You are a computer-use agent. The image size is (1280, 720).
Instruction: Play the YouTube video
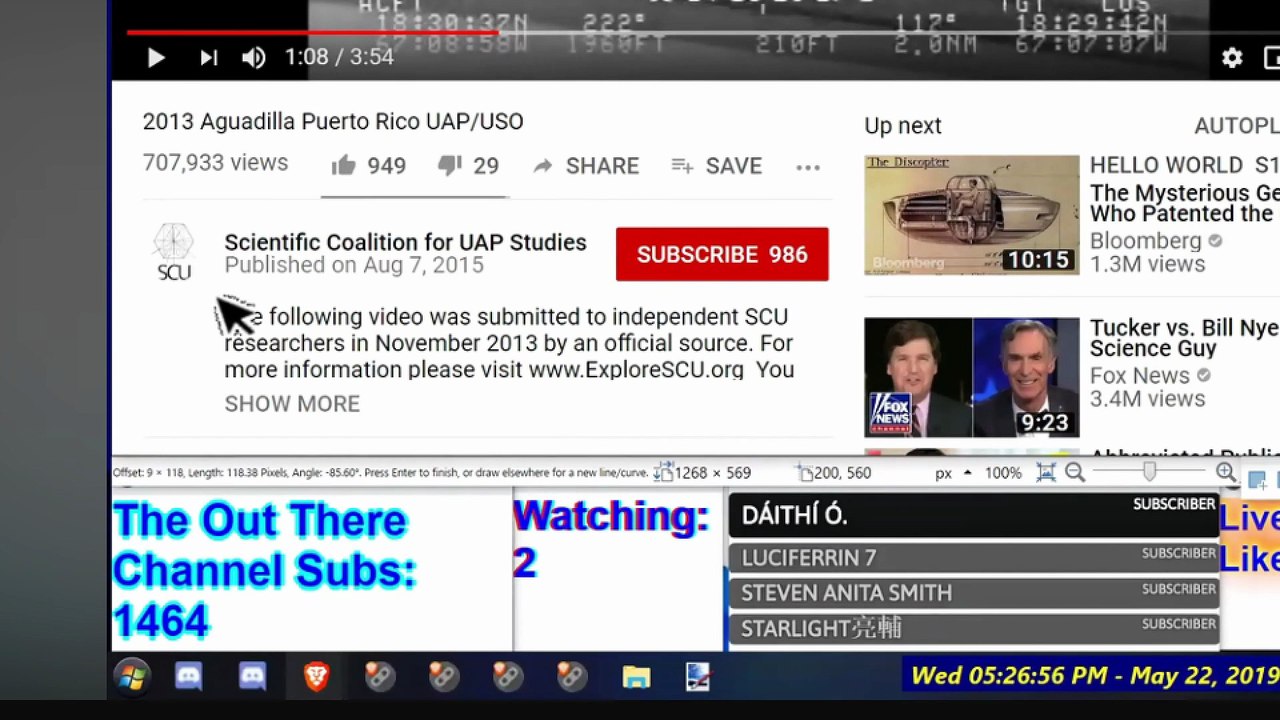[x=156, y=58]
